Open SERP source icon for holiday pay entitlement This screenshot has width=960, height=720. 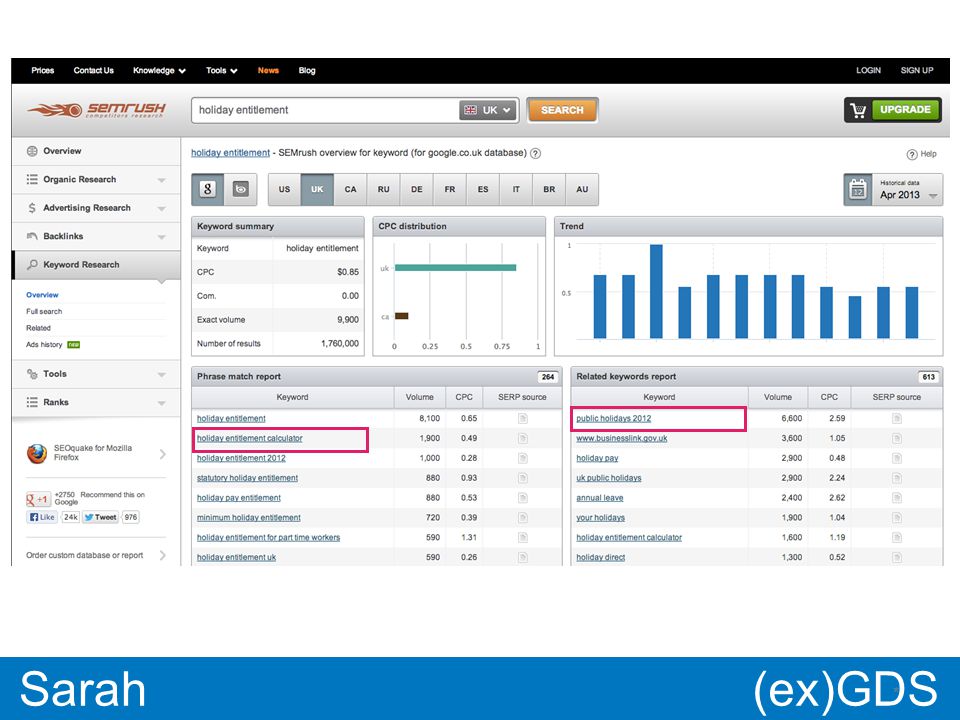pos(522,498)
